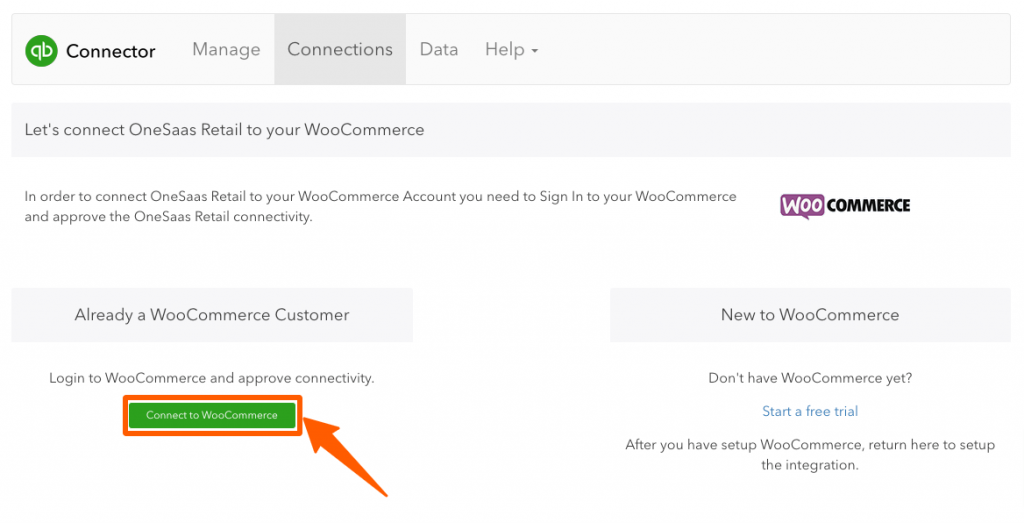
Task: Open the Manage tab
Action: coord(226,50)
